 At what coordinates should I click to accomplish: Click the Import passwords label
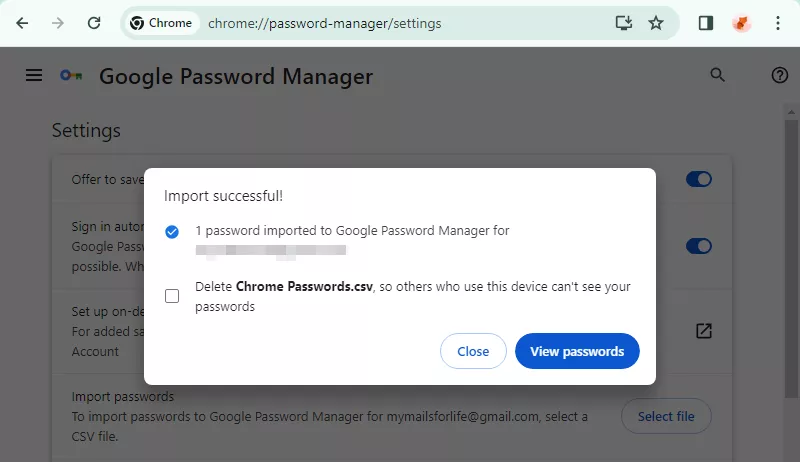tap(122, 396)
